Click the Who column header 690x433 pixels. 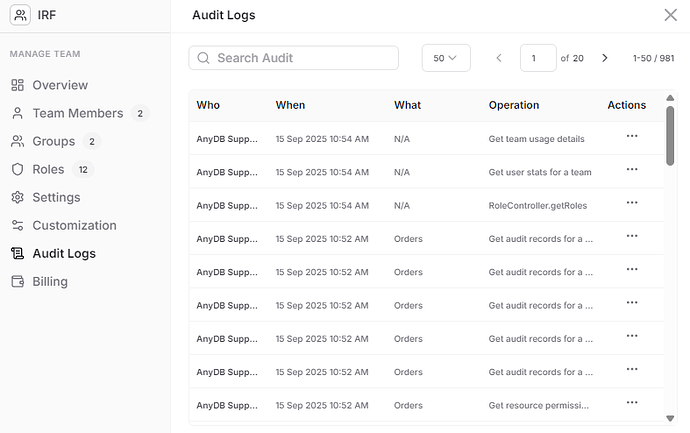coord(208,105)
